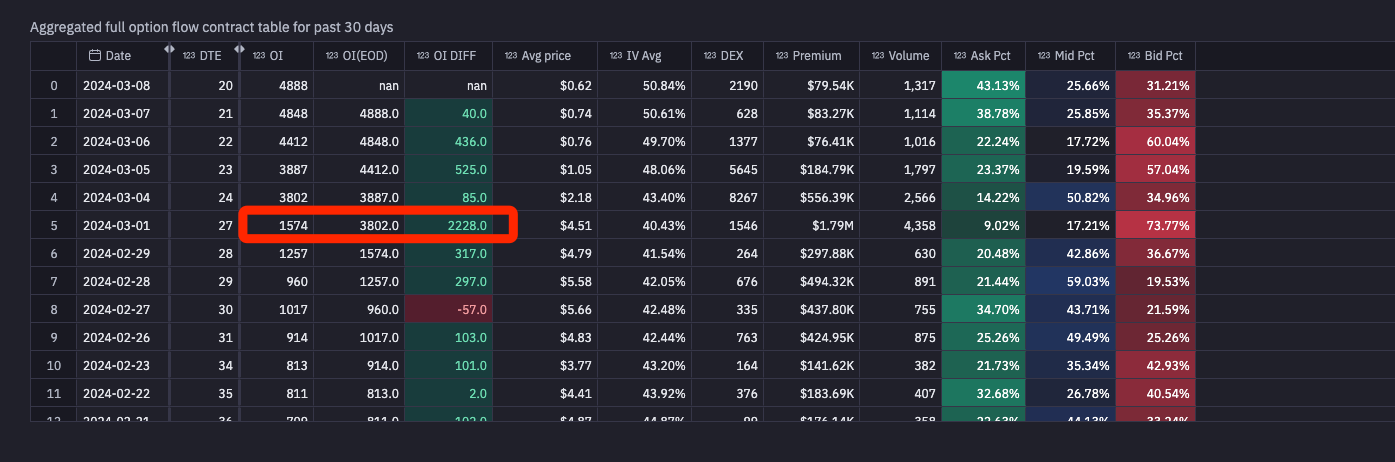Click the 123 type icon next to Ask Pct

coord(960,56)
